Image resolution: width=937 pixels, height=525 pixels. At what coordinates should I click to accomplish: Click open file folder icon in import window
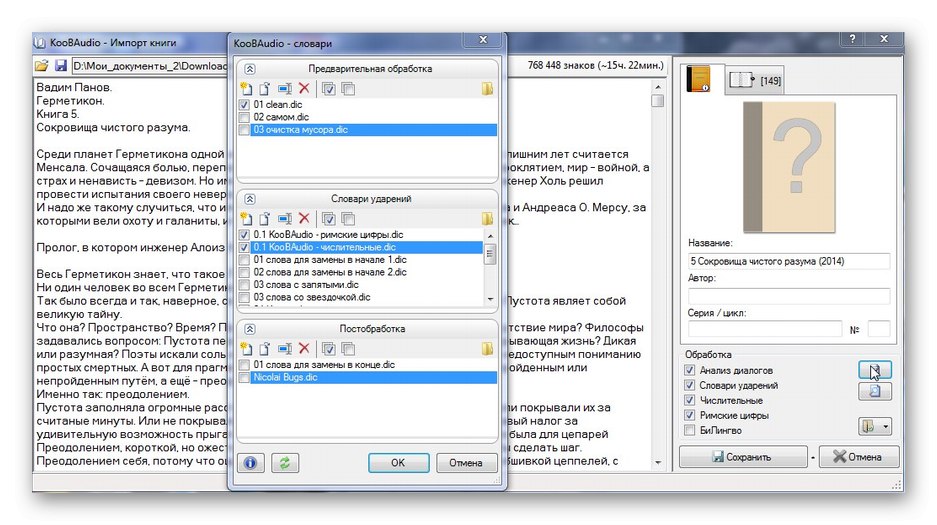click(41, 66)
